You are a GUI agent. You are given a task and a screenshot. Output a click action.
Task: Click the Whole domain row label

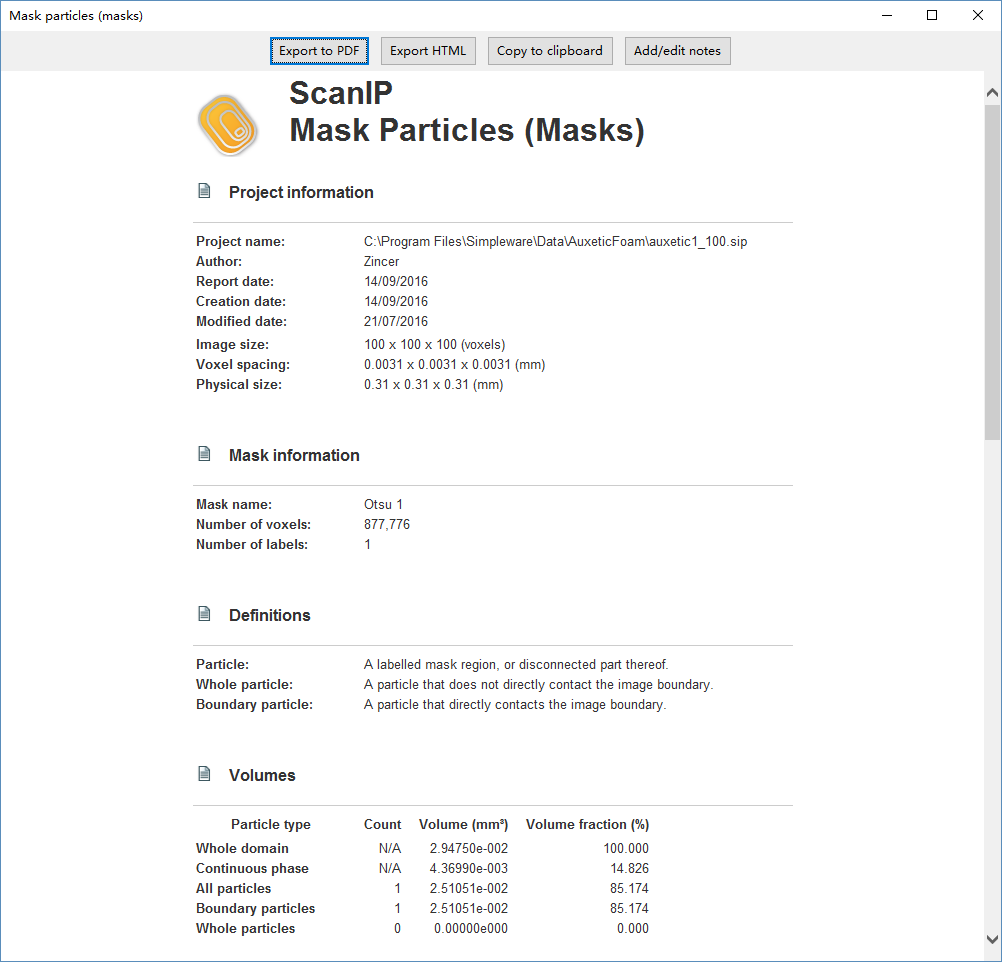click(x=242, y=848)
